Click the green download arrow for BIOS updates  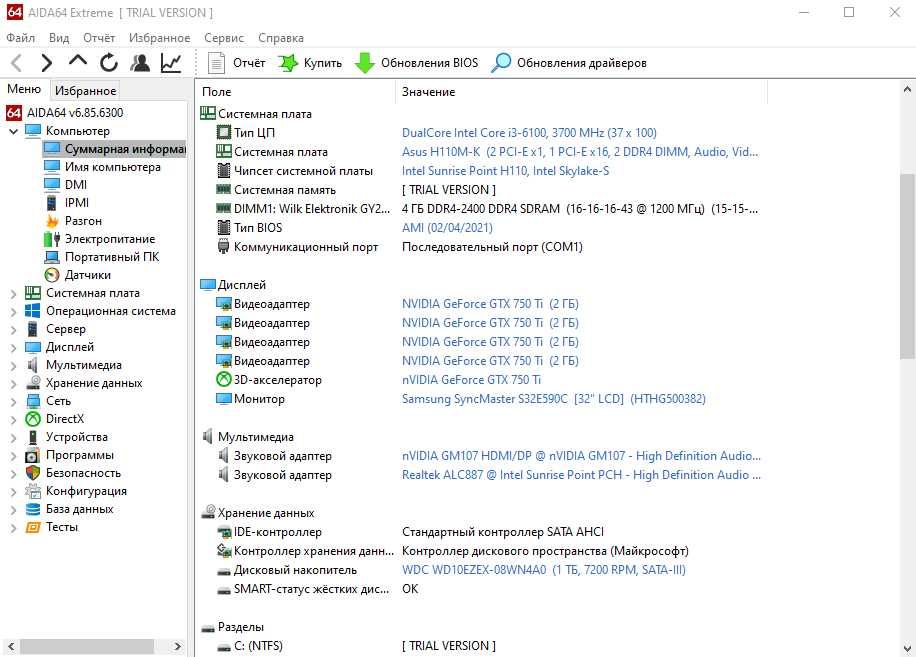click(x=365, y=62)
